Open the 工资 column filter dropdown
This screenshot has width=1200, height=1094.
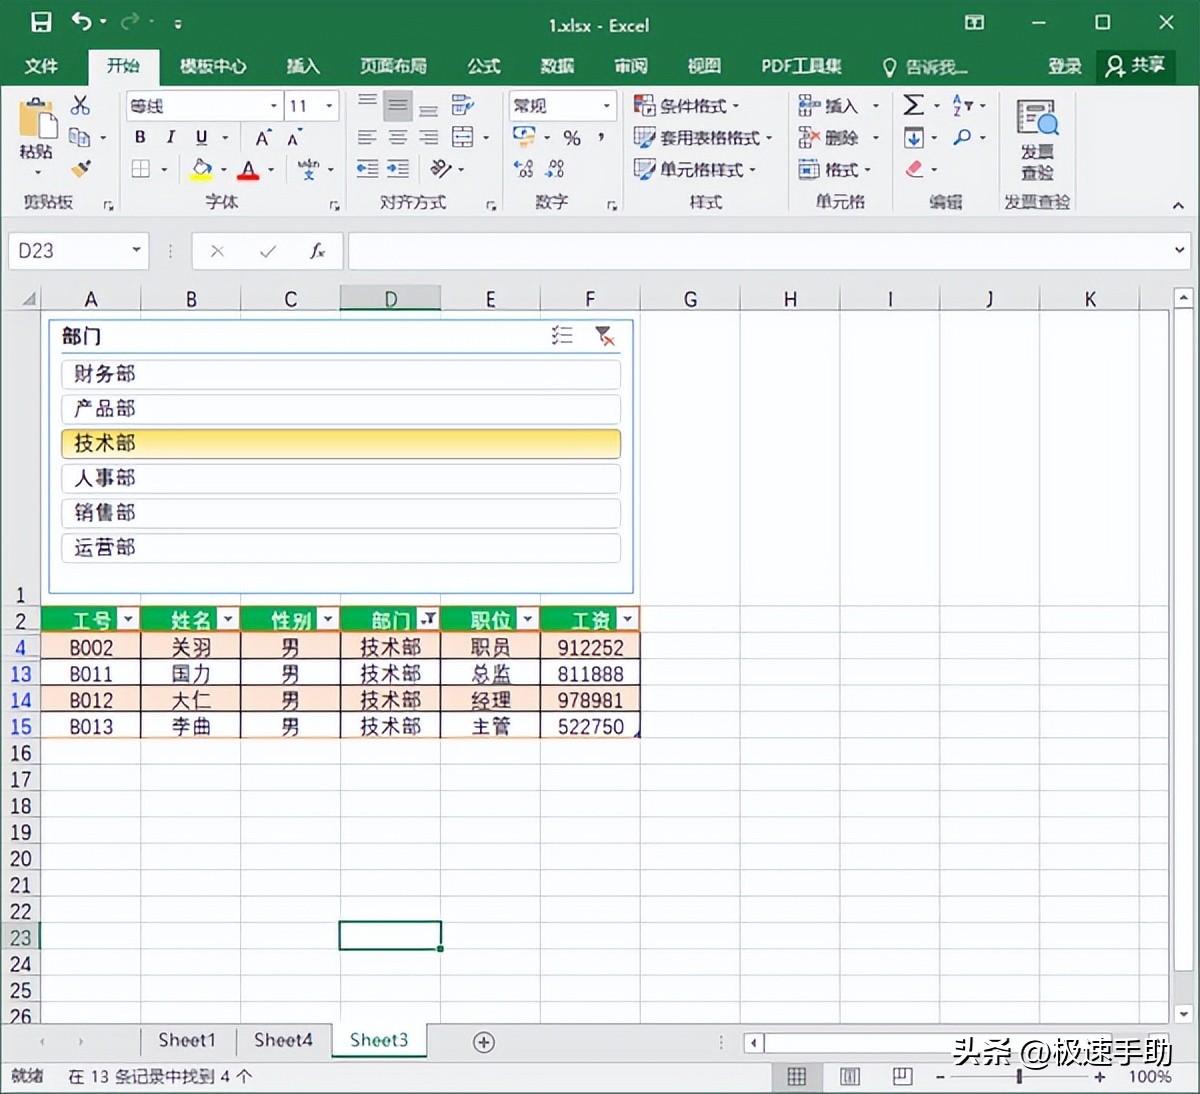pyautogui.click(x=627, y=620)
